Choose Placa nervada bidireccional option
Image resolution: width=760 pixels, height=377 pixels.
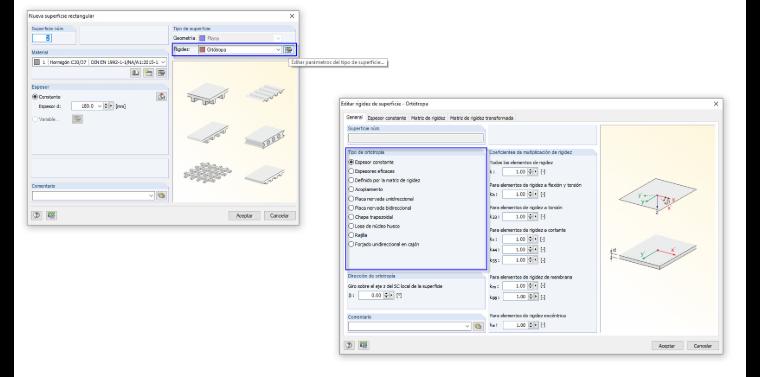[x=351, y=208]
